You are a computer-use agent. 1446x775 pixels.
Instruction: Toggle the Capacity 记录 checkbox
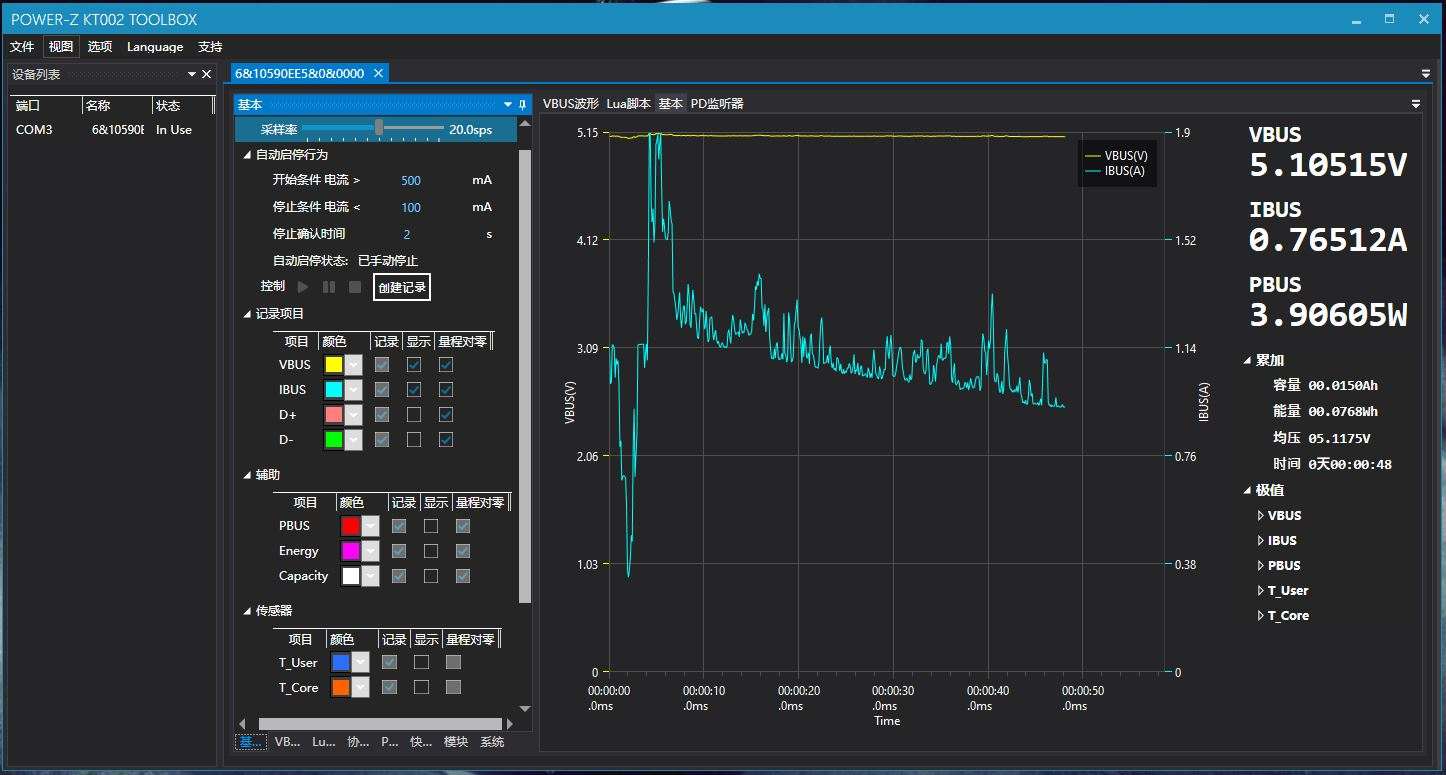(399, 576)
